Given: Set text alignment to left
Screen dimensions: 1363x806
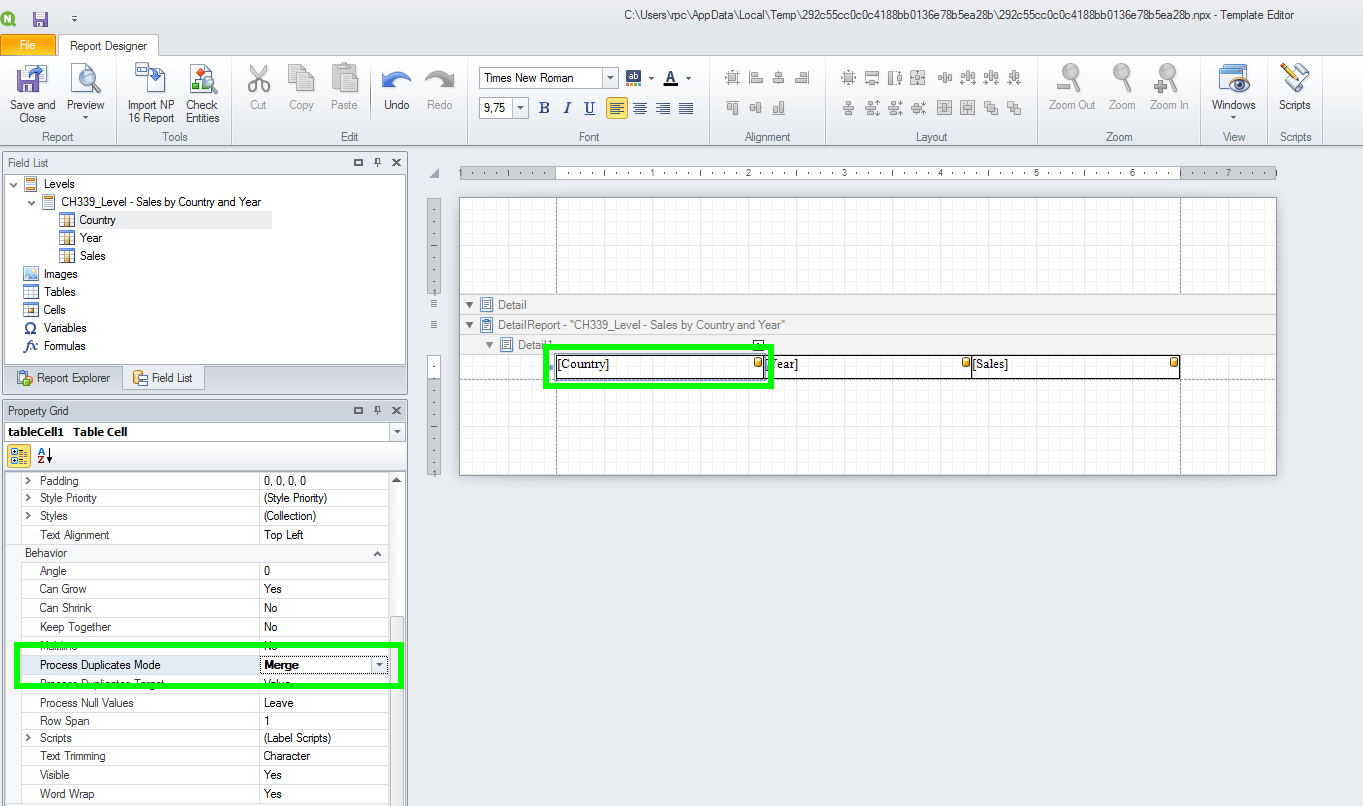Looking at the screenshot, I should [x=617, y=108].
